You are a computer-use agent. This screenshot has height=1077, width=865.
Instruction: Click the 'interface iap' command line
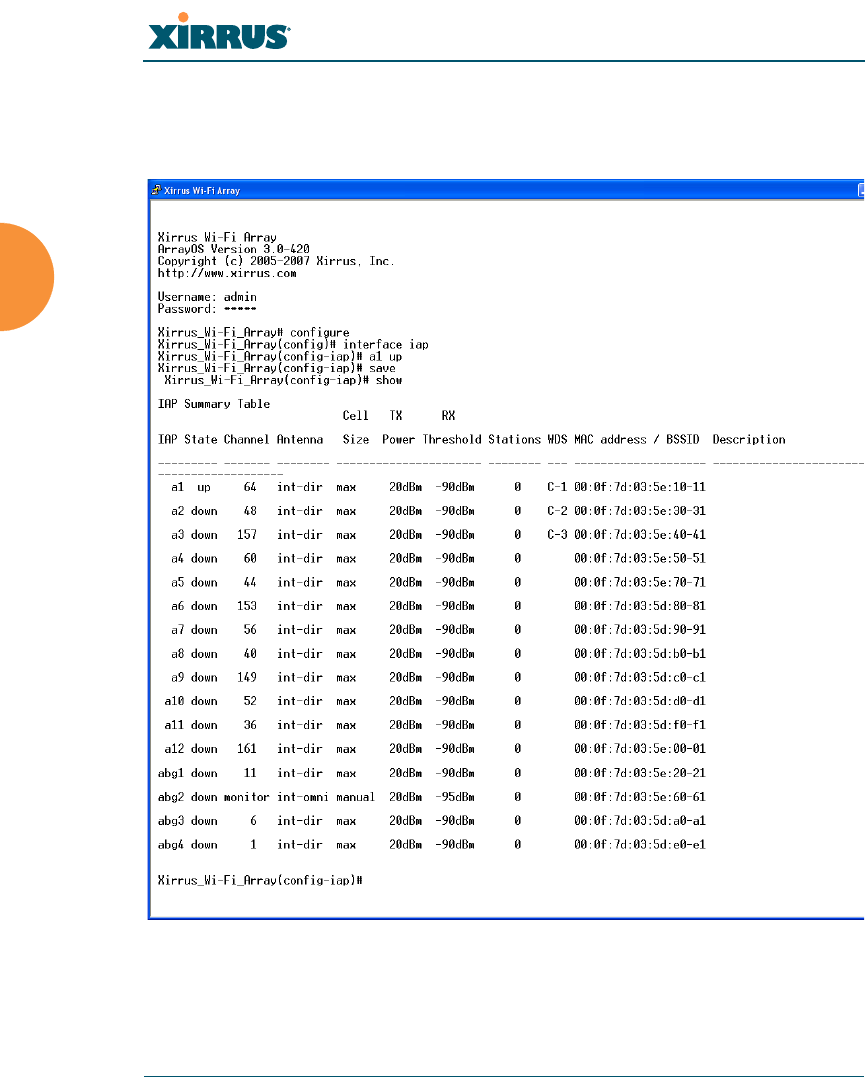pos(293,345)
